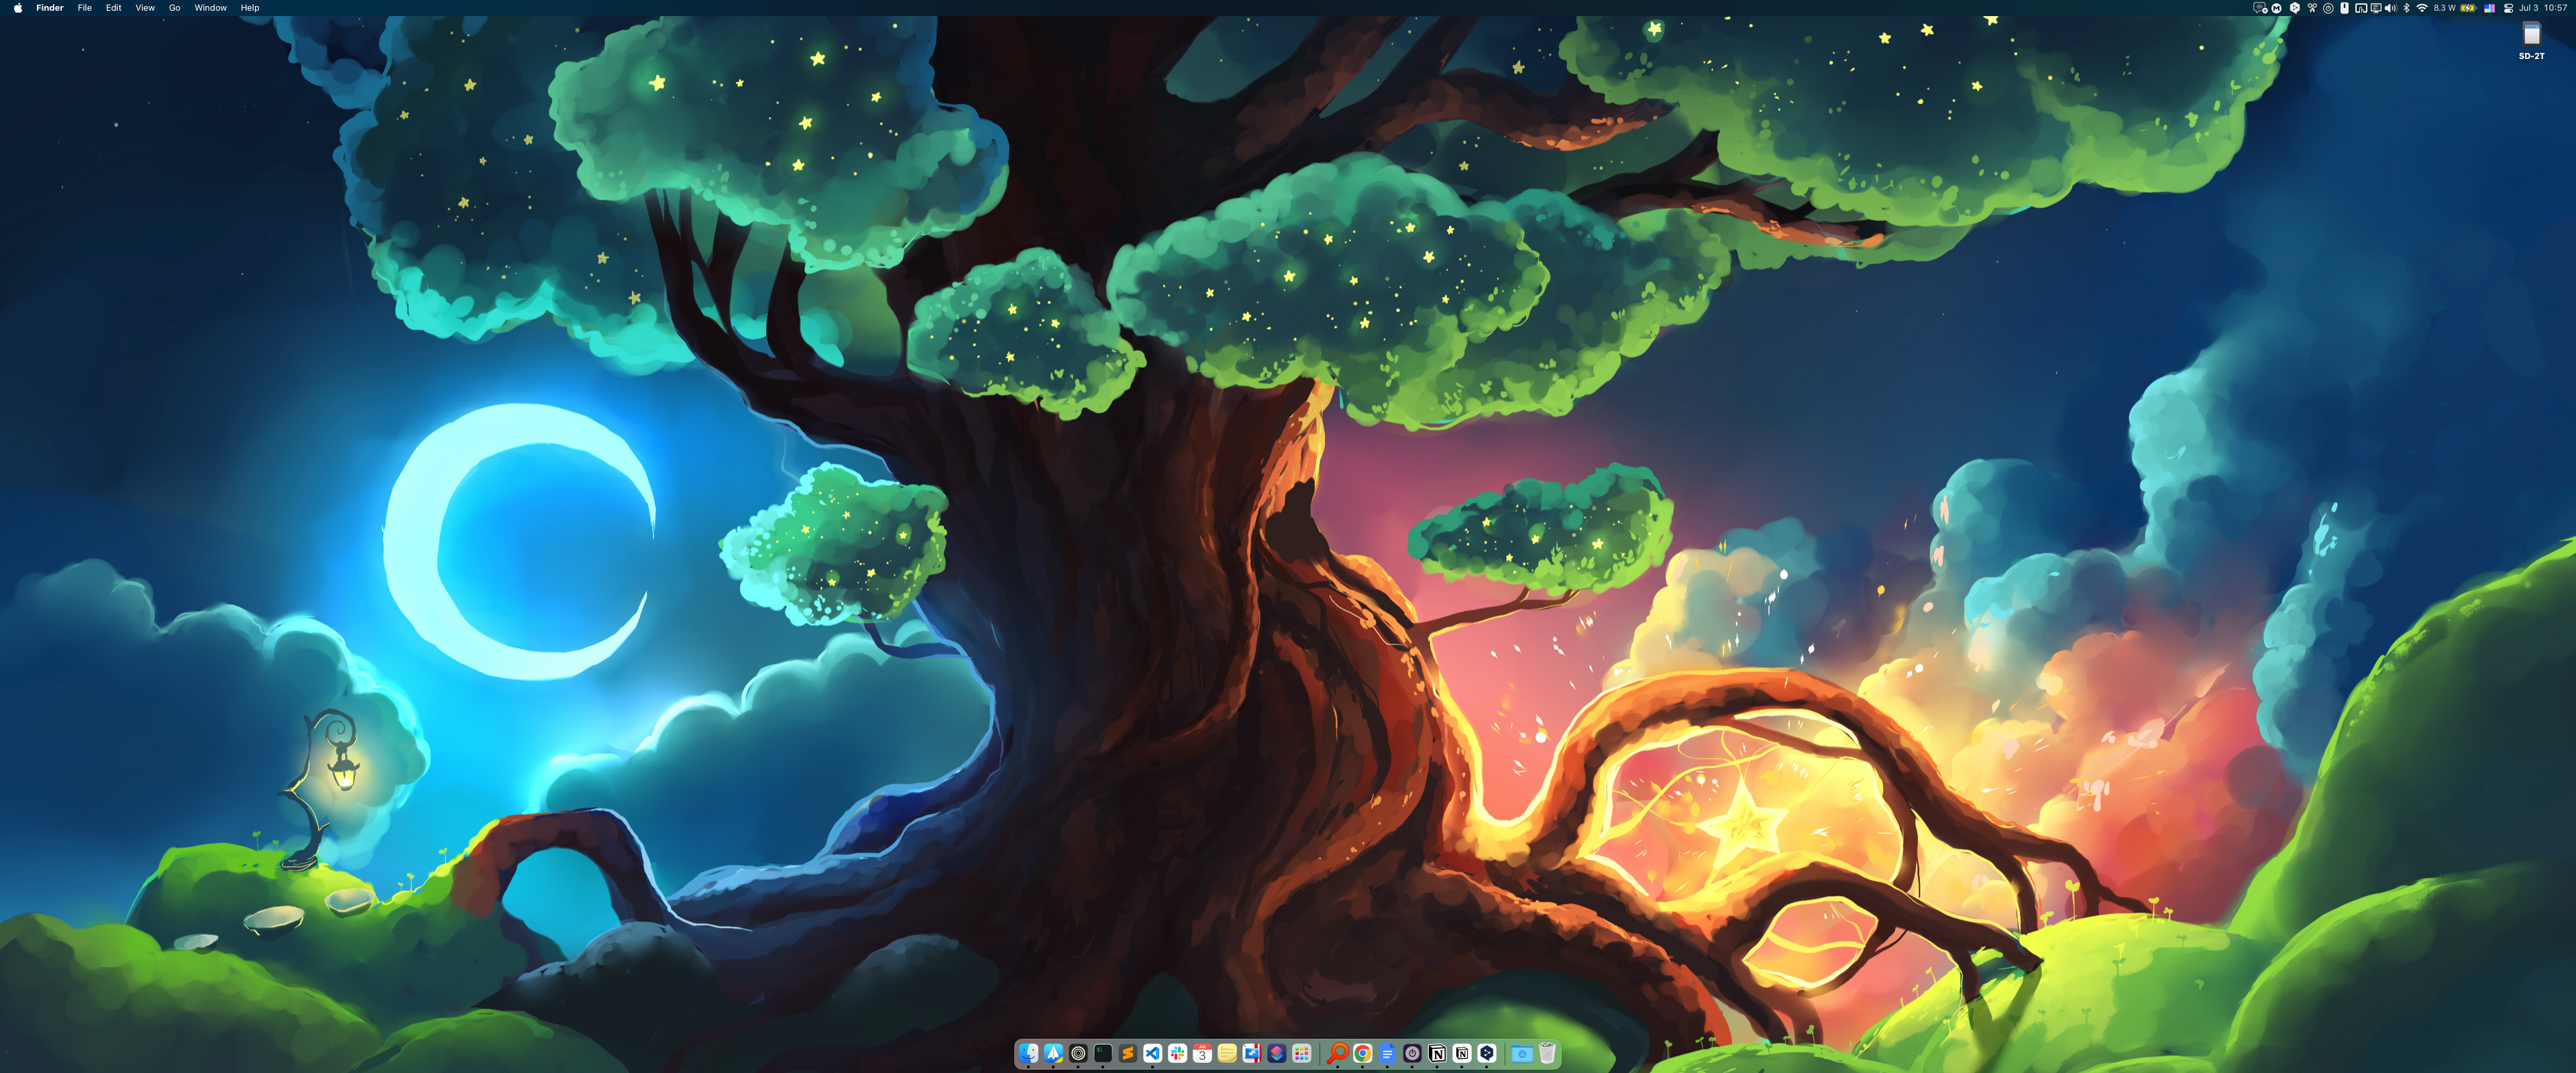Open the File menu
This screenshot has width=2576, height=1073.
coord(85,8)
